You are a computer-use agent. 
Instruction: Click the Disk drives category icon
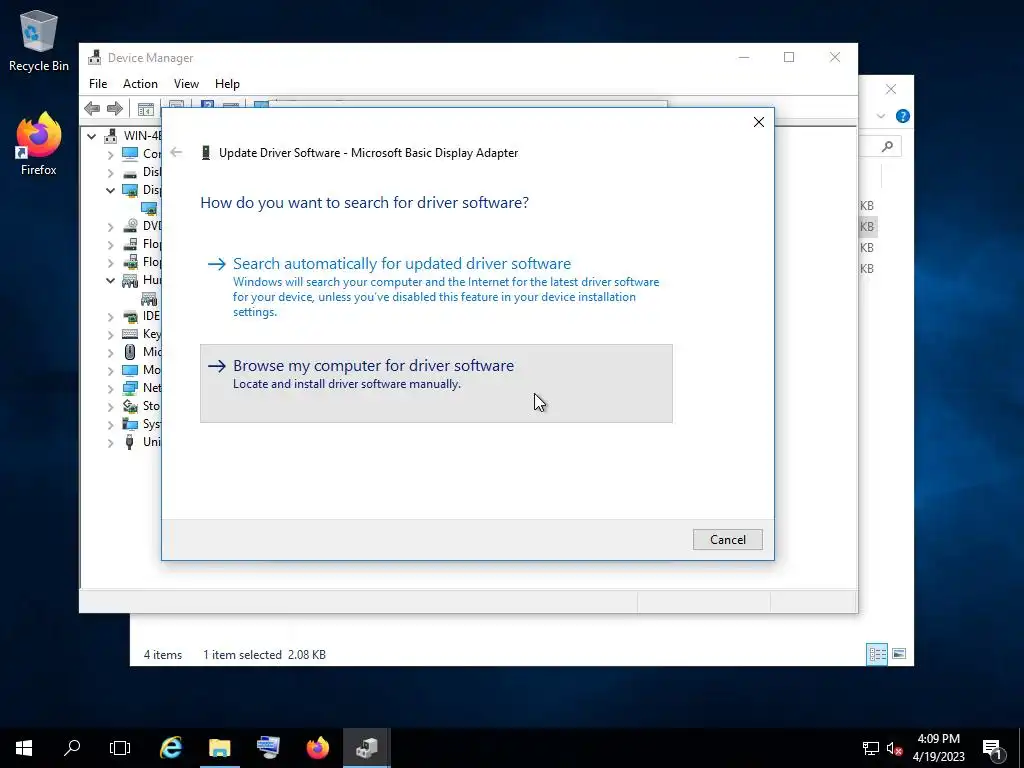click(131, 172)
